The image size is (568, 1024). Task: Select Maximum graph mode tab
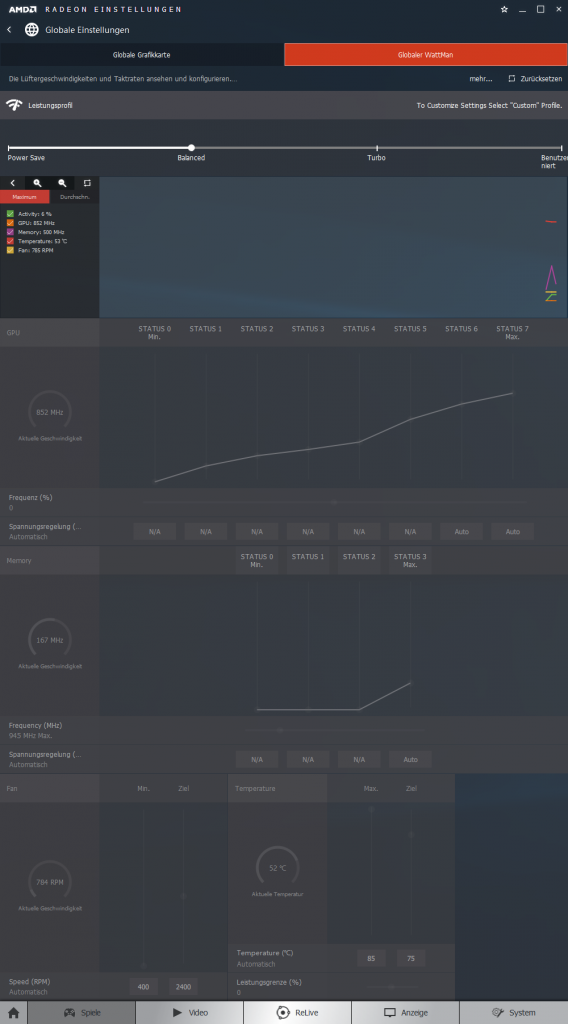point(24,197)
